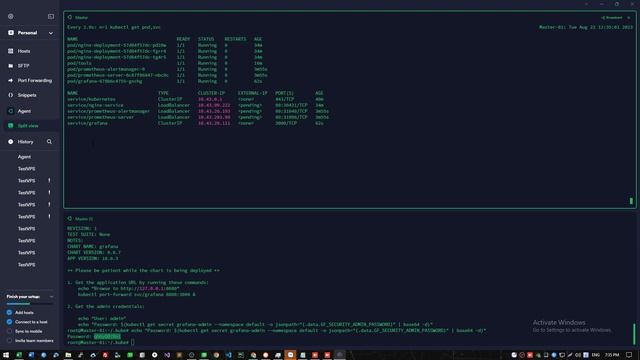Click the highlighted orange taskbar app
640x360 pixels.
pos(290,355)
